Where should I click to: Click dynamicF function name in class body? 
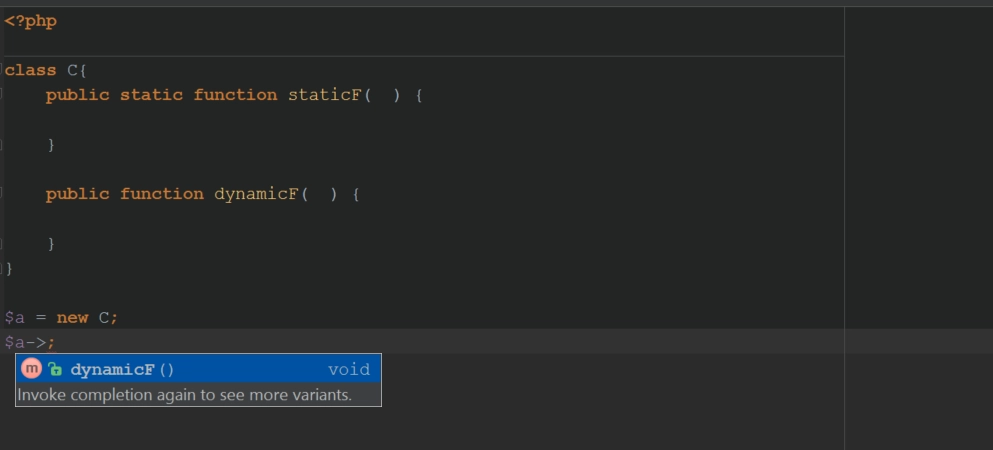point(256,194)
